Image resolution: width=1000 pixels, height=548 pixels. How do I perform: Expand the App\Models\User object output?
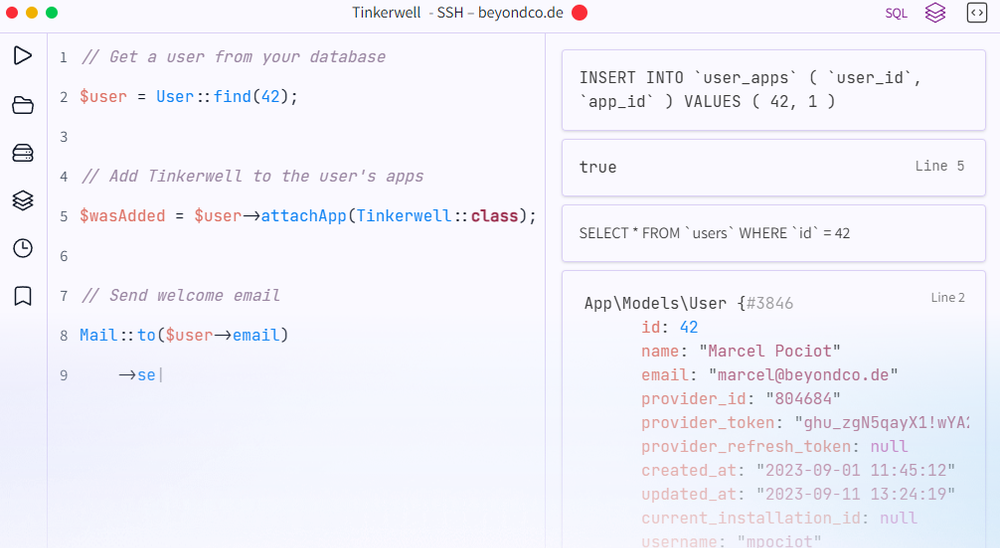[688, 302]
